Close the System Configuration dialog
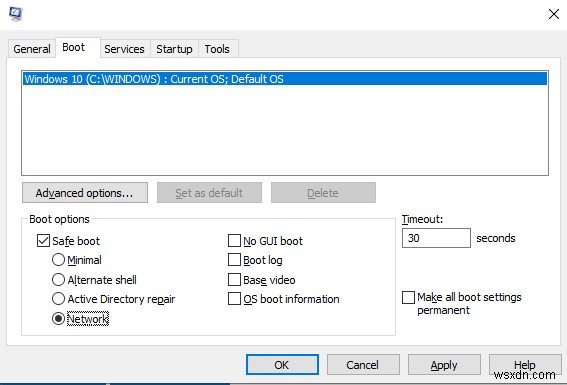The width and height of the screenshot is (567, 385). pyautogui.click(x=554, y=14)
